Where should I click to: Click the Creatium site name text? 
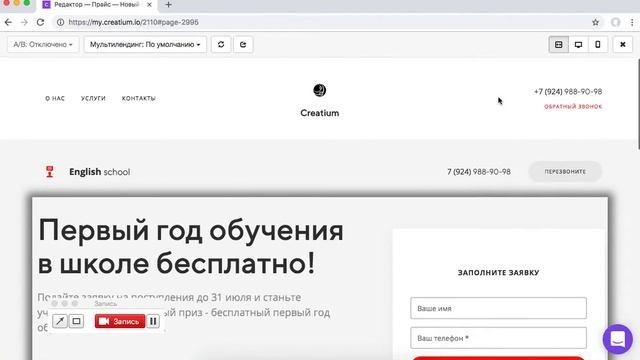pos(320,113)
